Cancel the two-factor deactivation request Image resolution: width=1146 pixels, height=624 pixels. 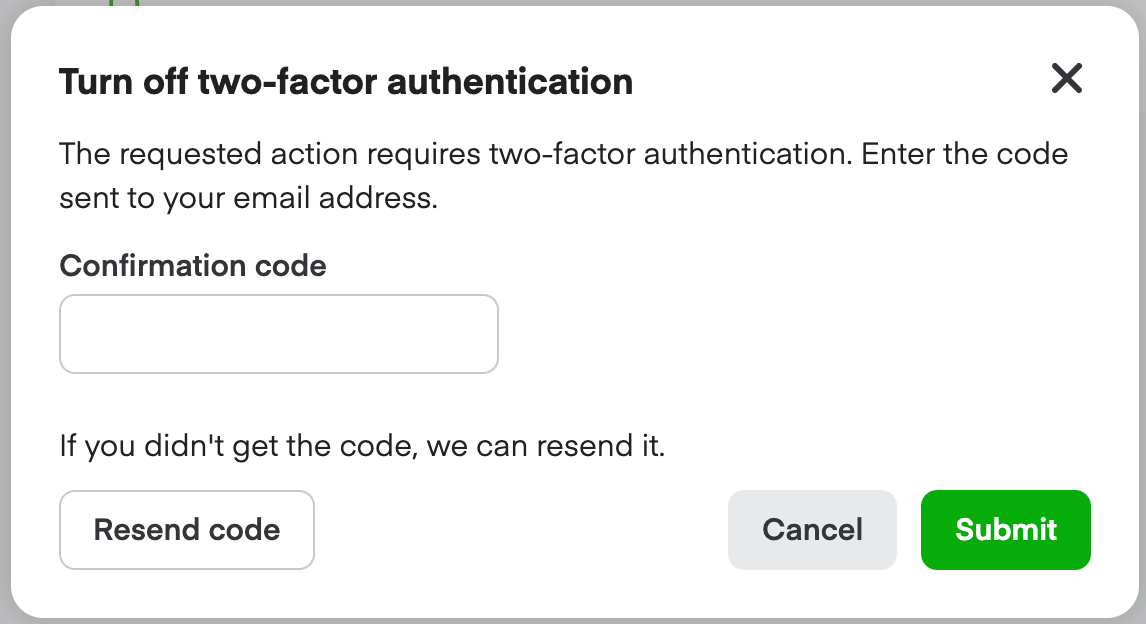click(x=812, y=530)
